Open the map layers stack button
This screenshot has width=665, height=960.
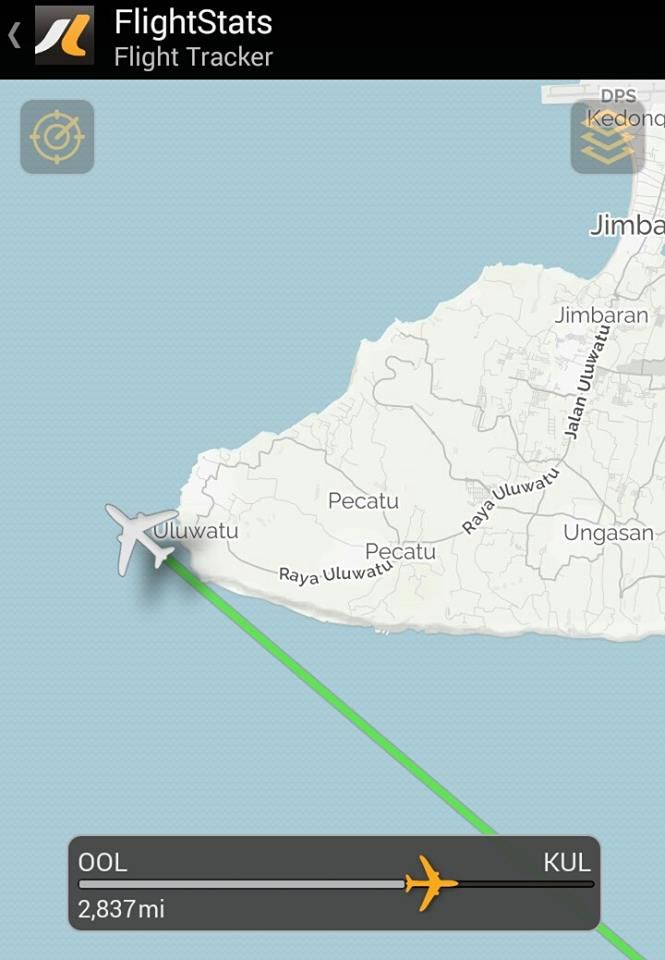click(x=607, y=137)
